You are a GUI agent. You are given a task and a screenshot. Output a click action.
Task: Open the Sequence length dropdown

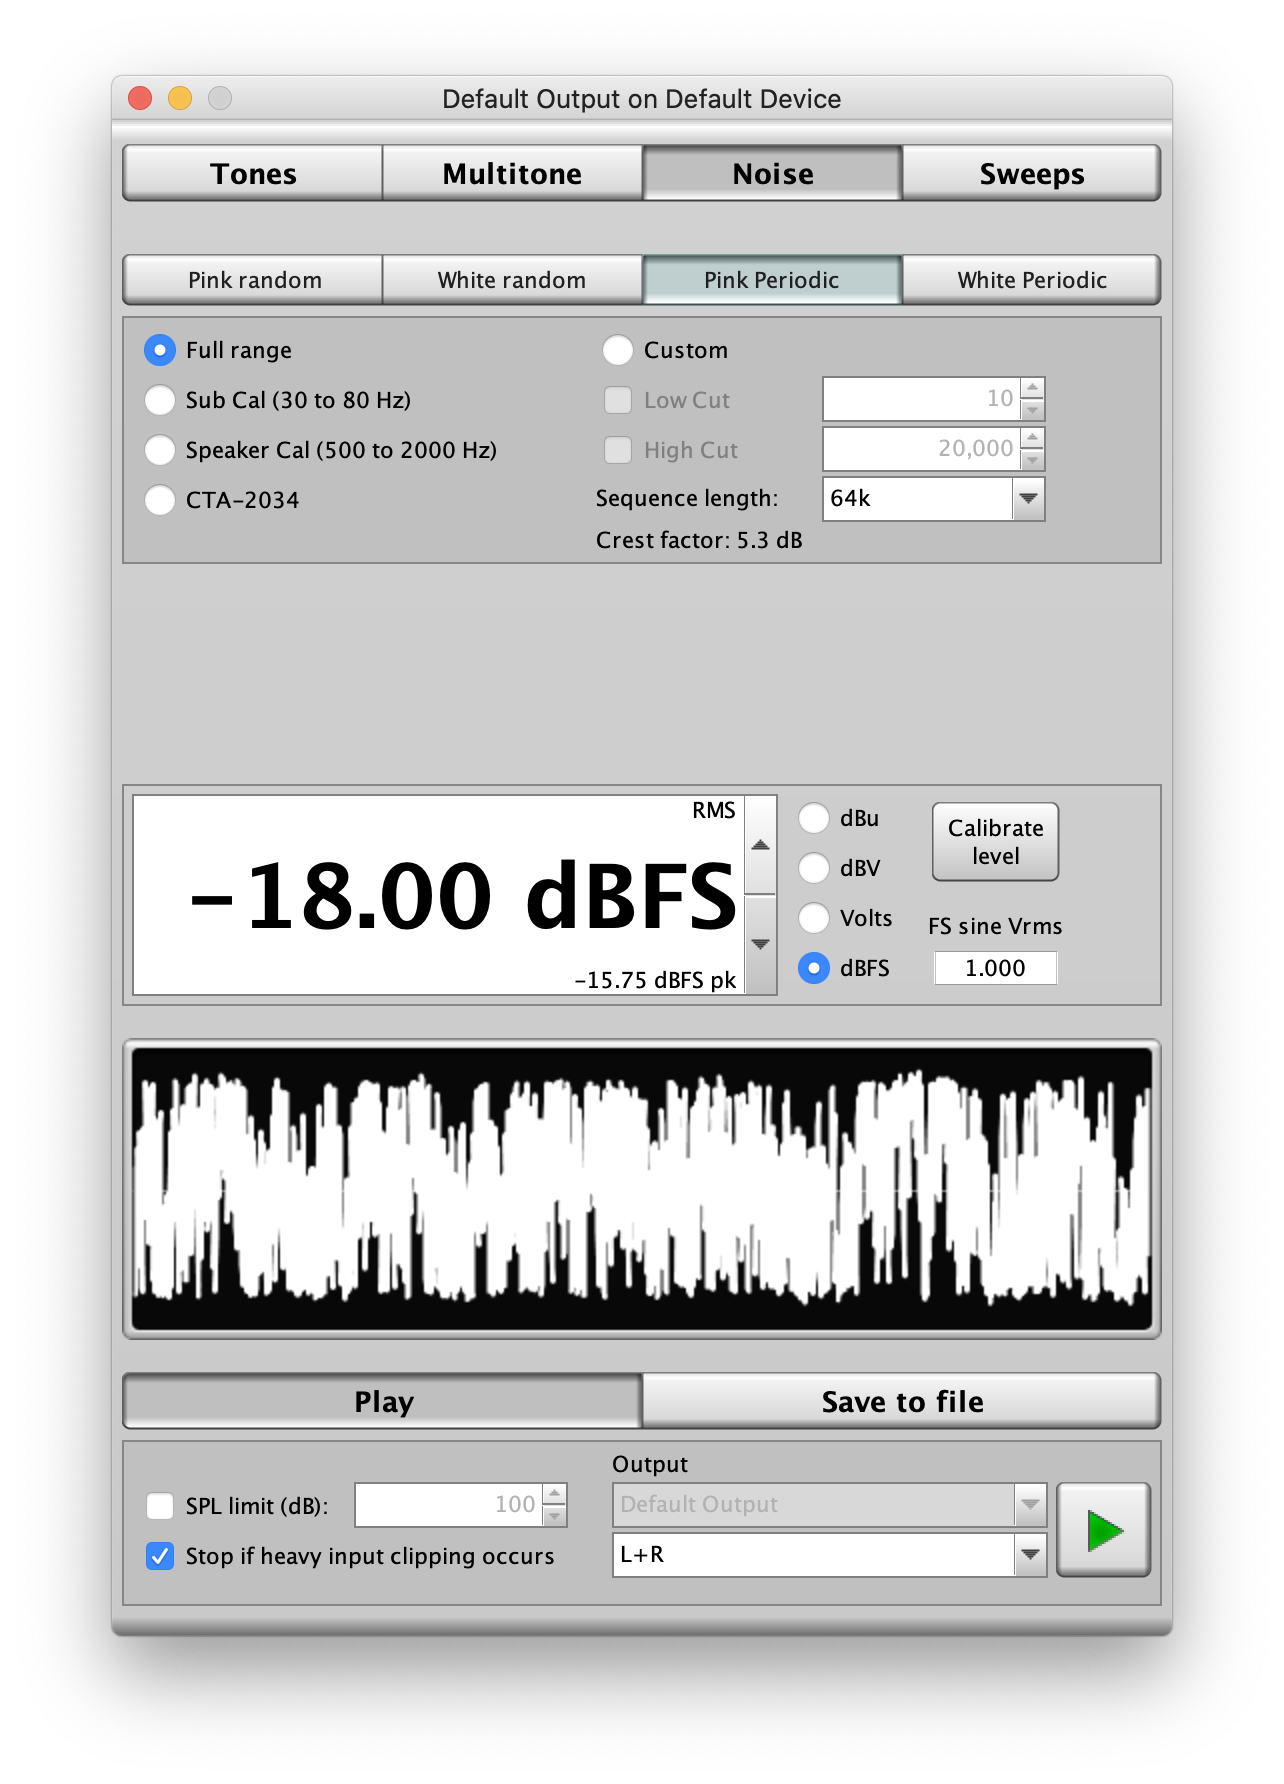point(933,498)
